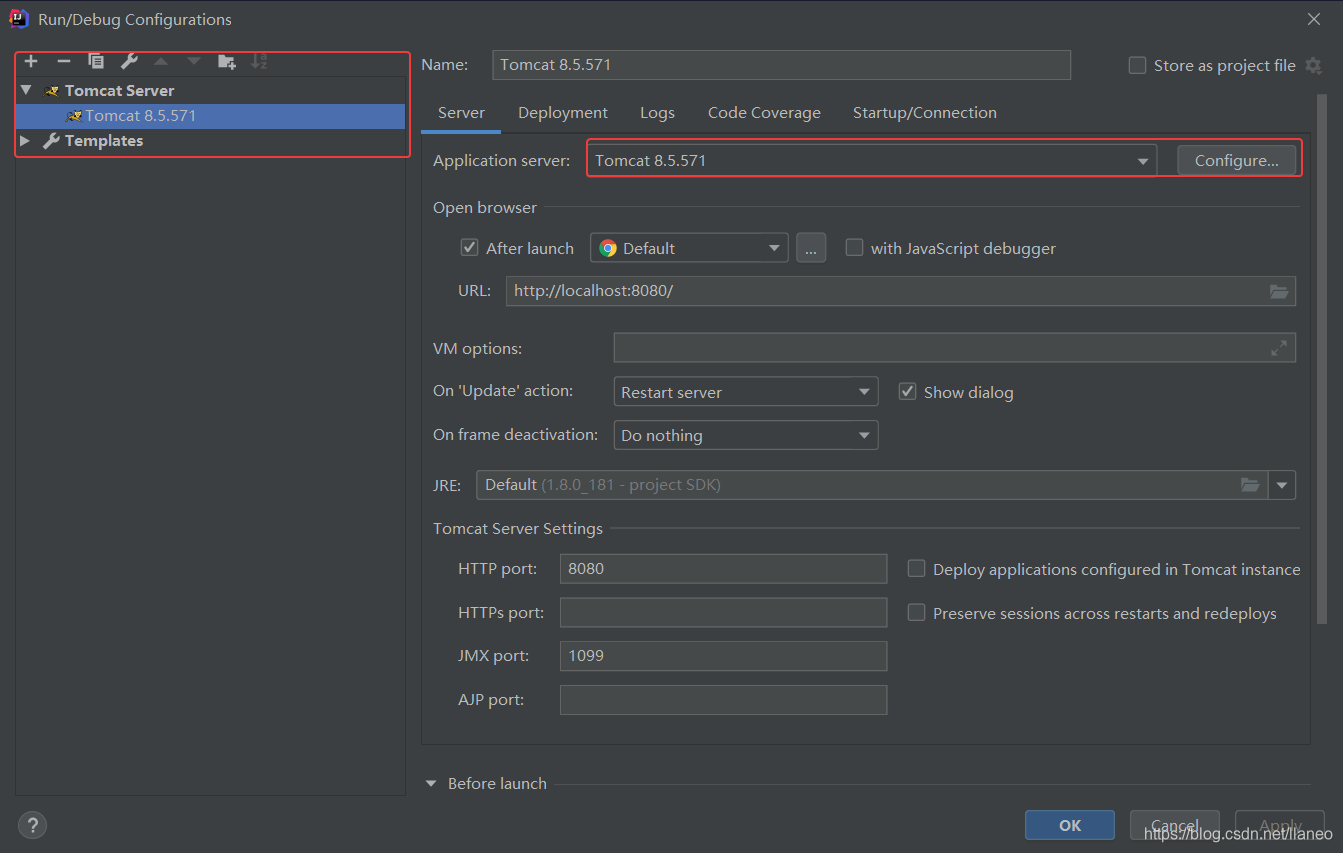Click the Apply button
Viewport: 1343px width, 853px height.
click(1280, 825)
